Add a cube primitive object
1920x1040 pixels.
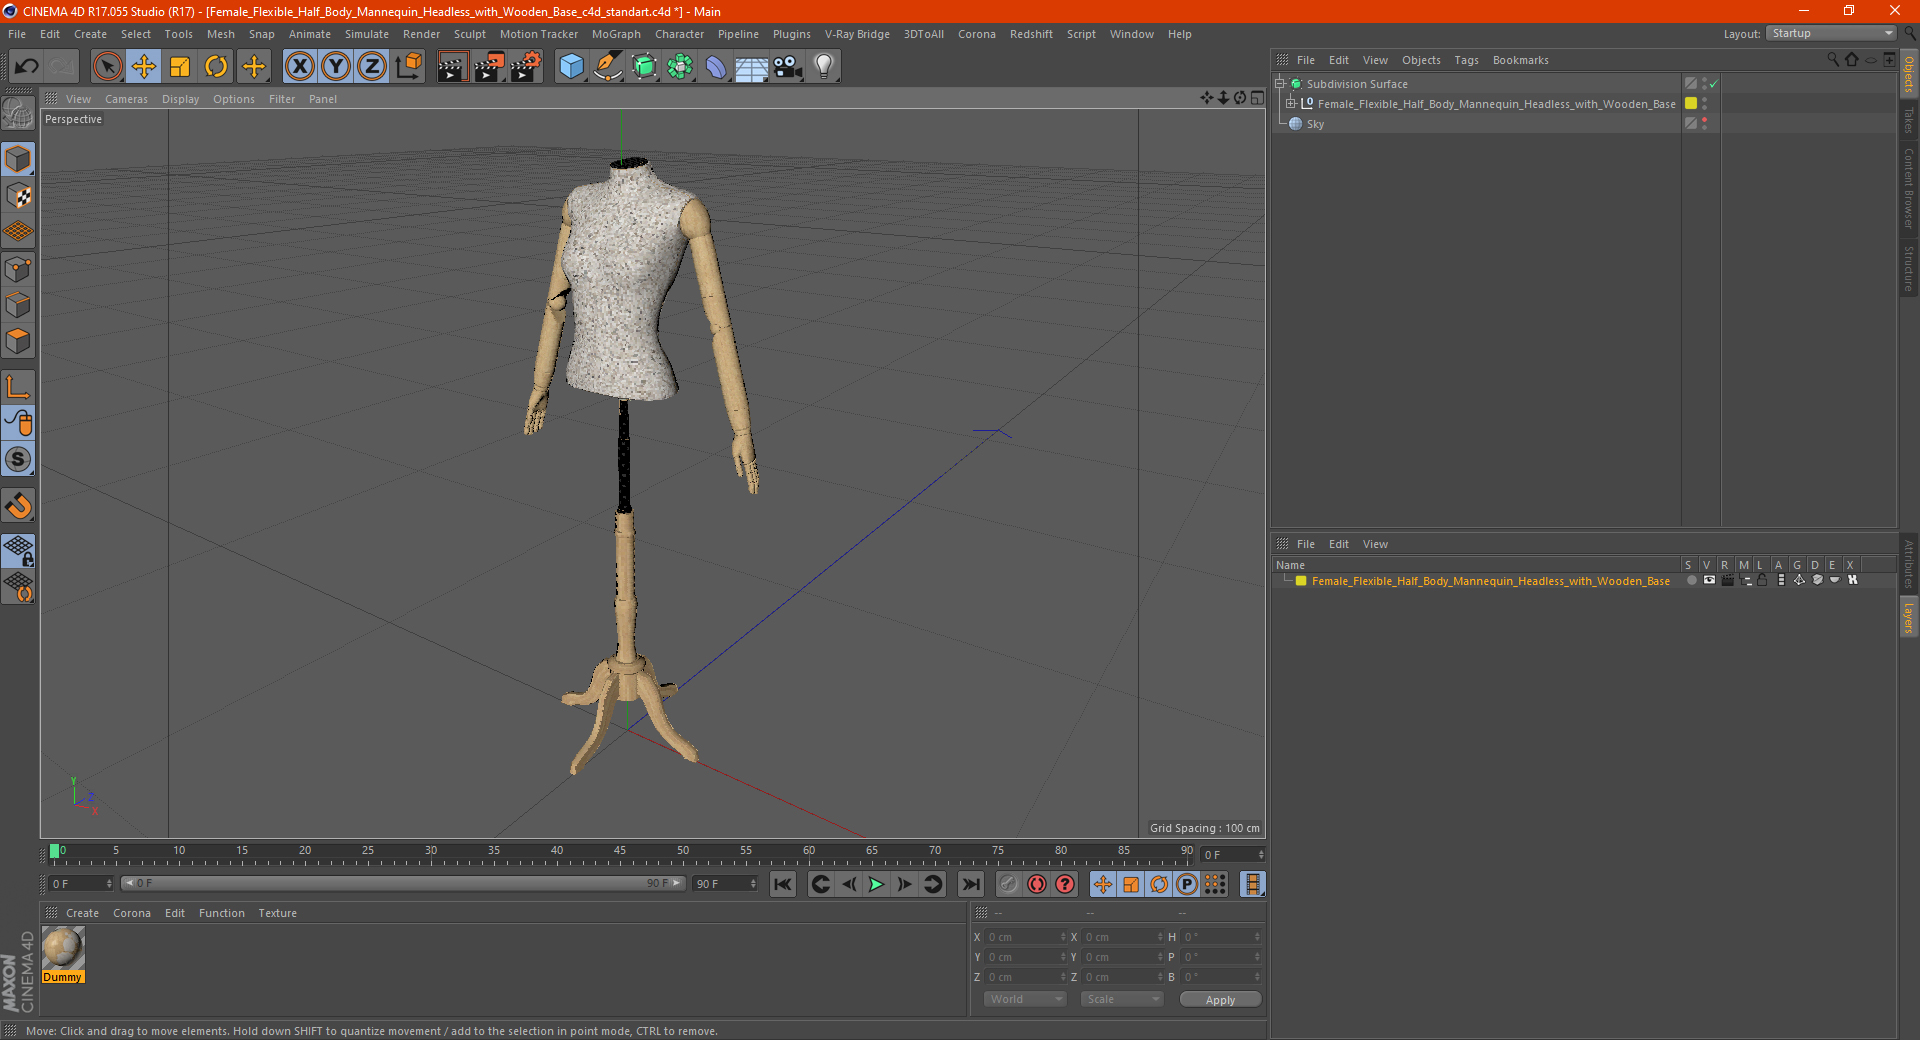coord(571,67)
